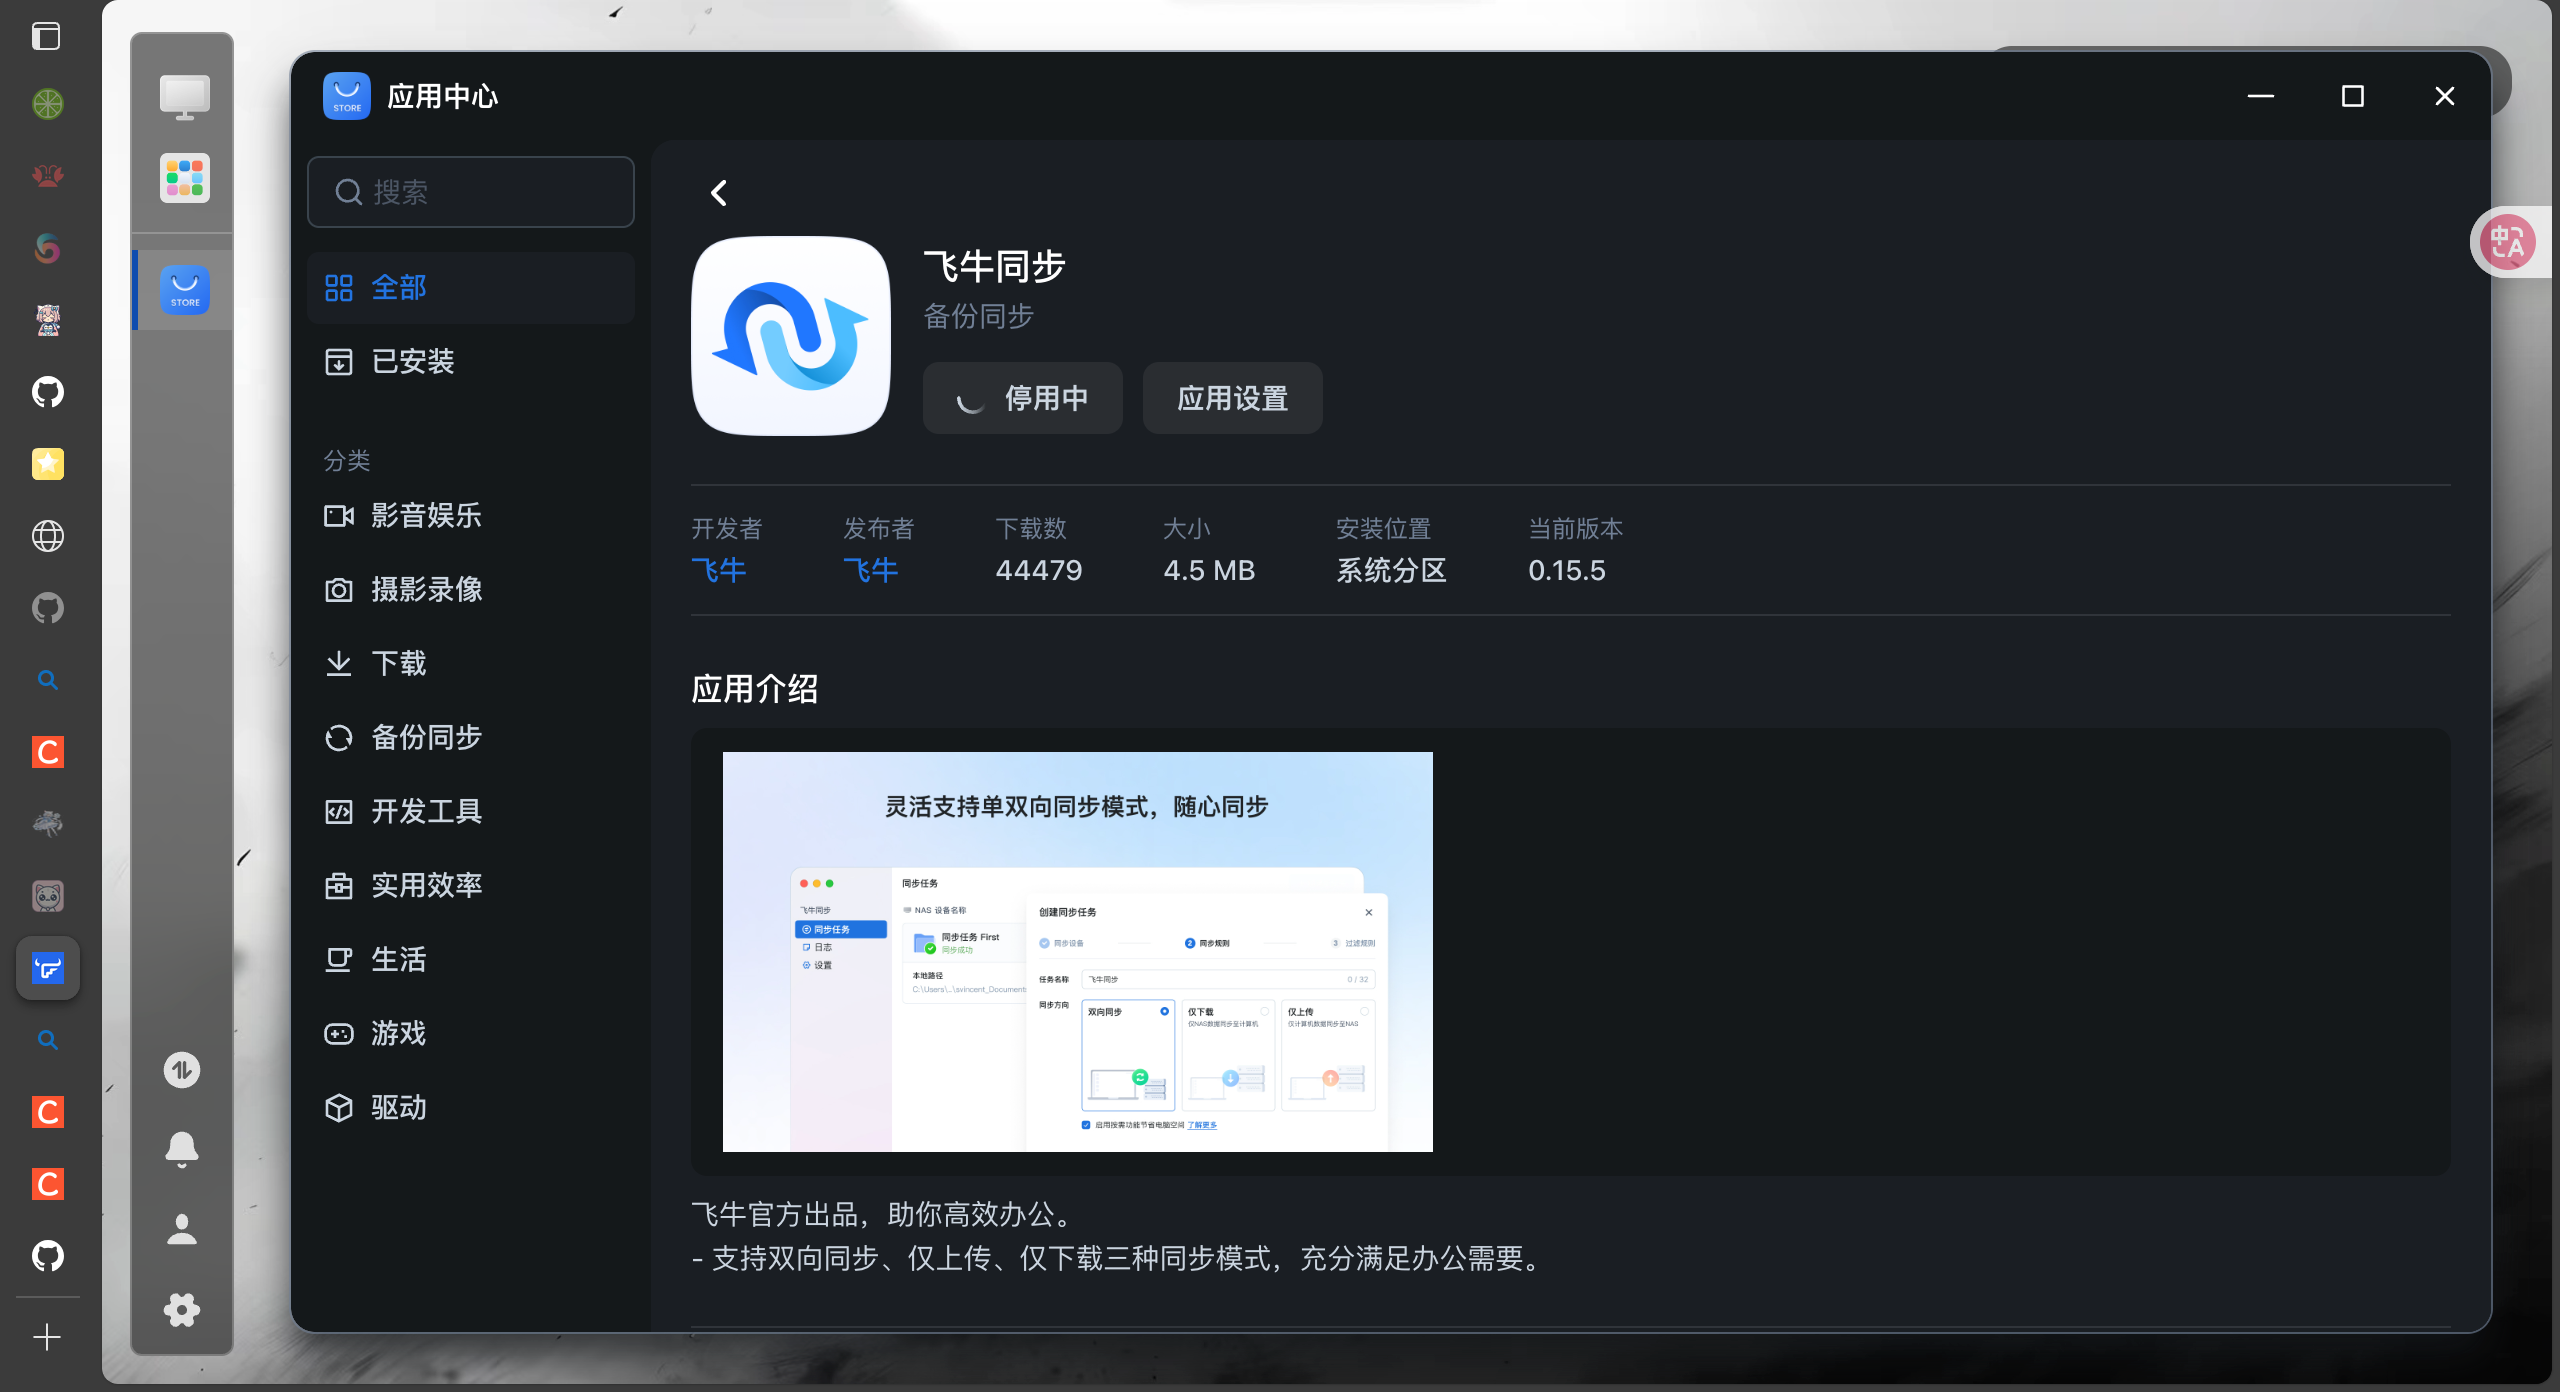Click the red crab icon in the left strip
This screenshot has height=1392, width=2560.
(x=48, y=176)
